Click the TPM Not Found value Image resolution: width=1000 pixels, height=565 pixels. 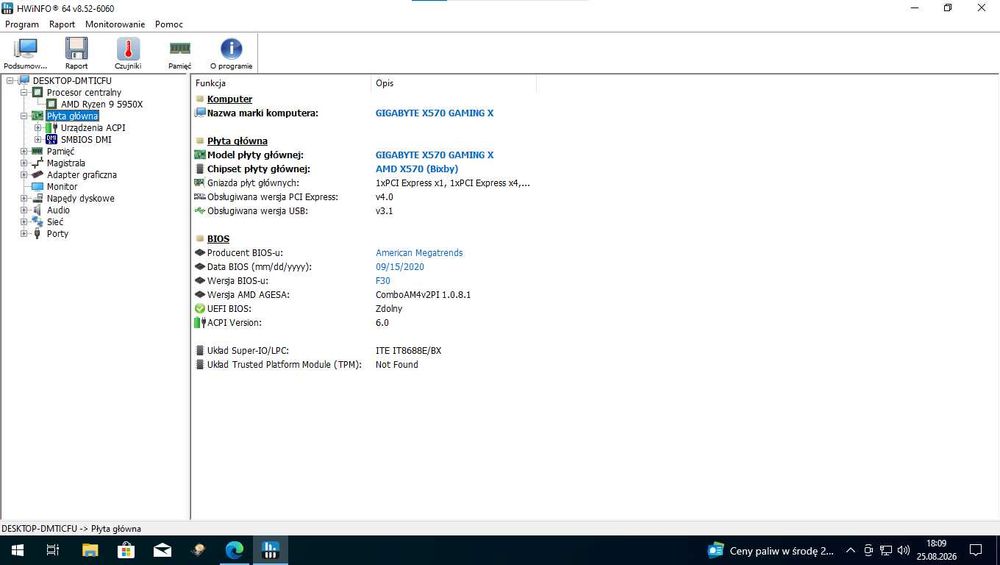tap(397, 365)
